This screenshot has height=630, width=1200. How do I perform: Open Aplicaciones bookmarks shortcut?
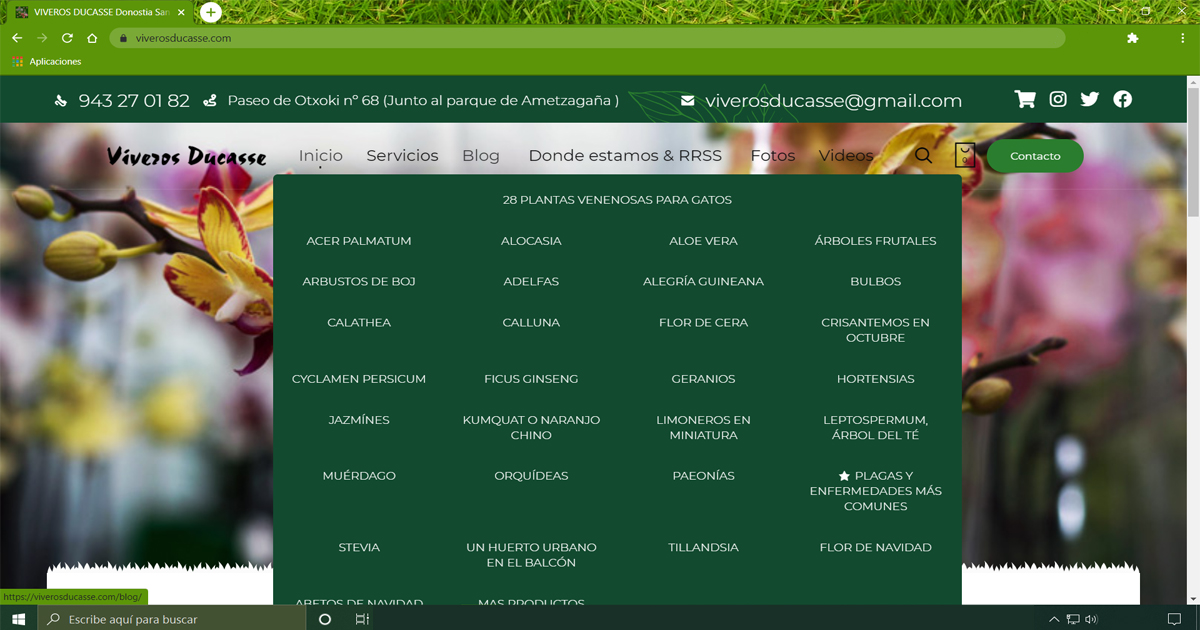click(x=46, y=62)
